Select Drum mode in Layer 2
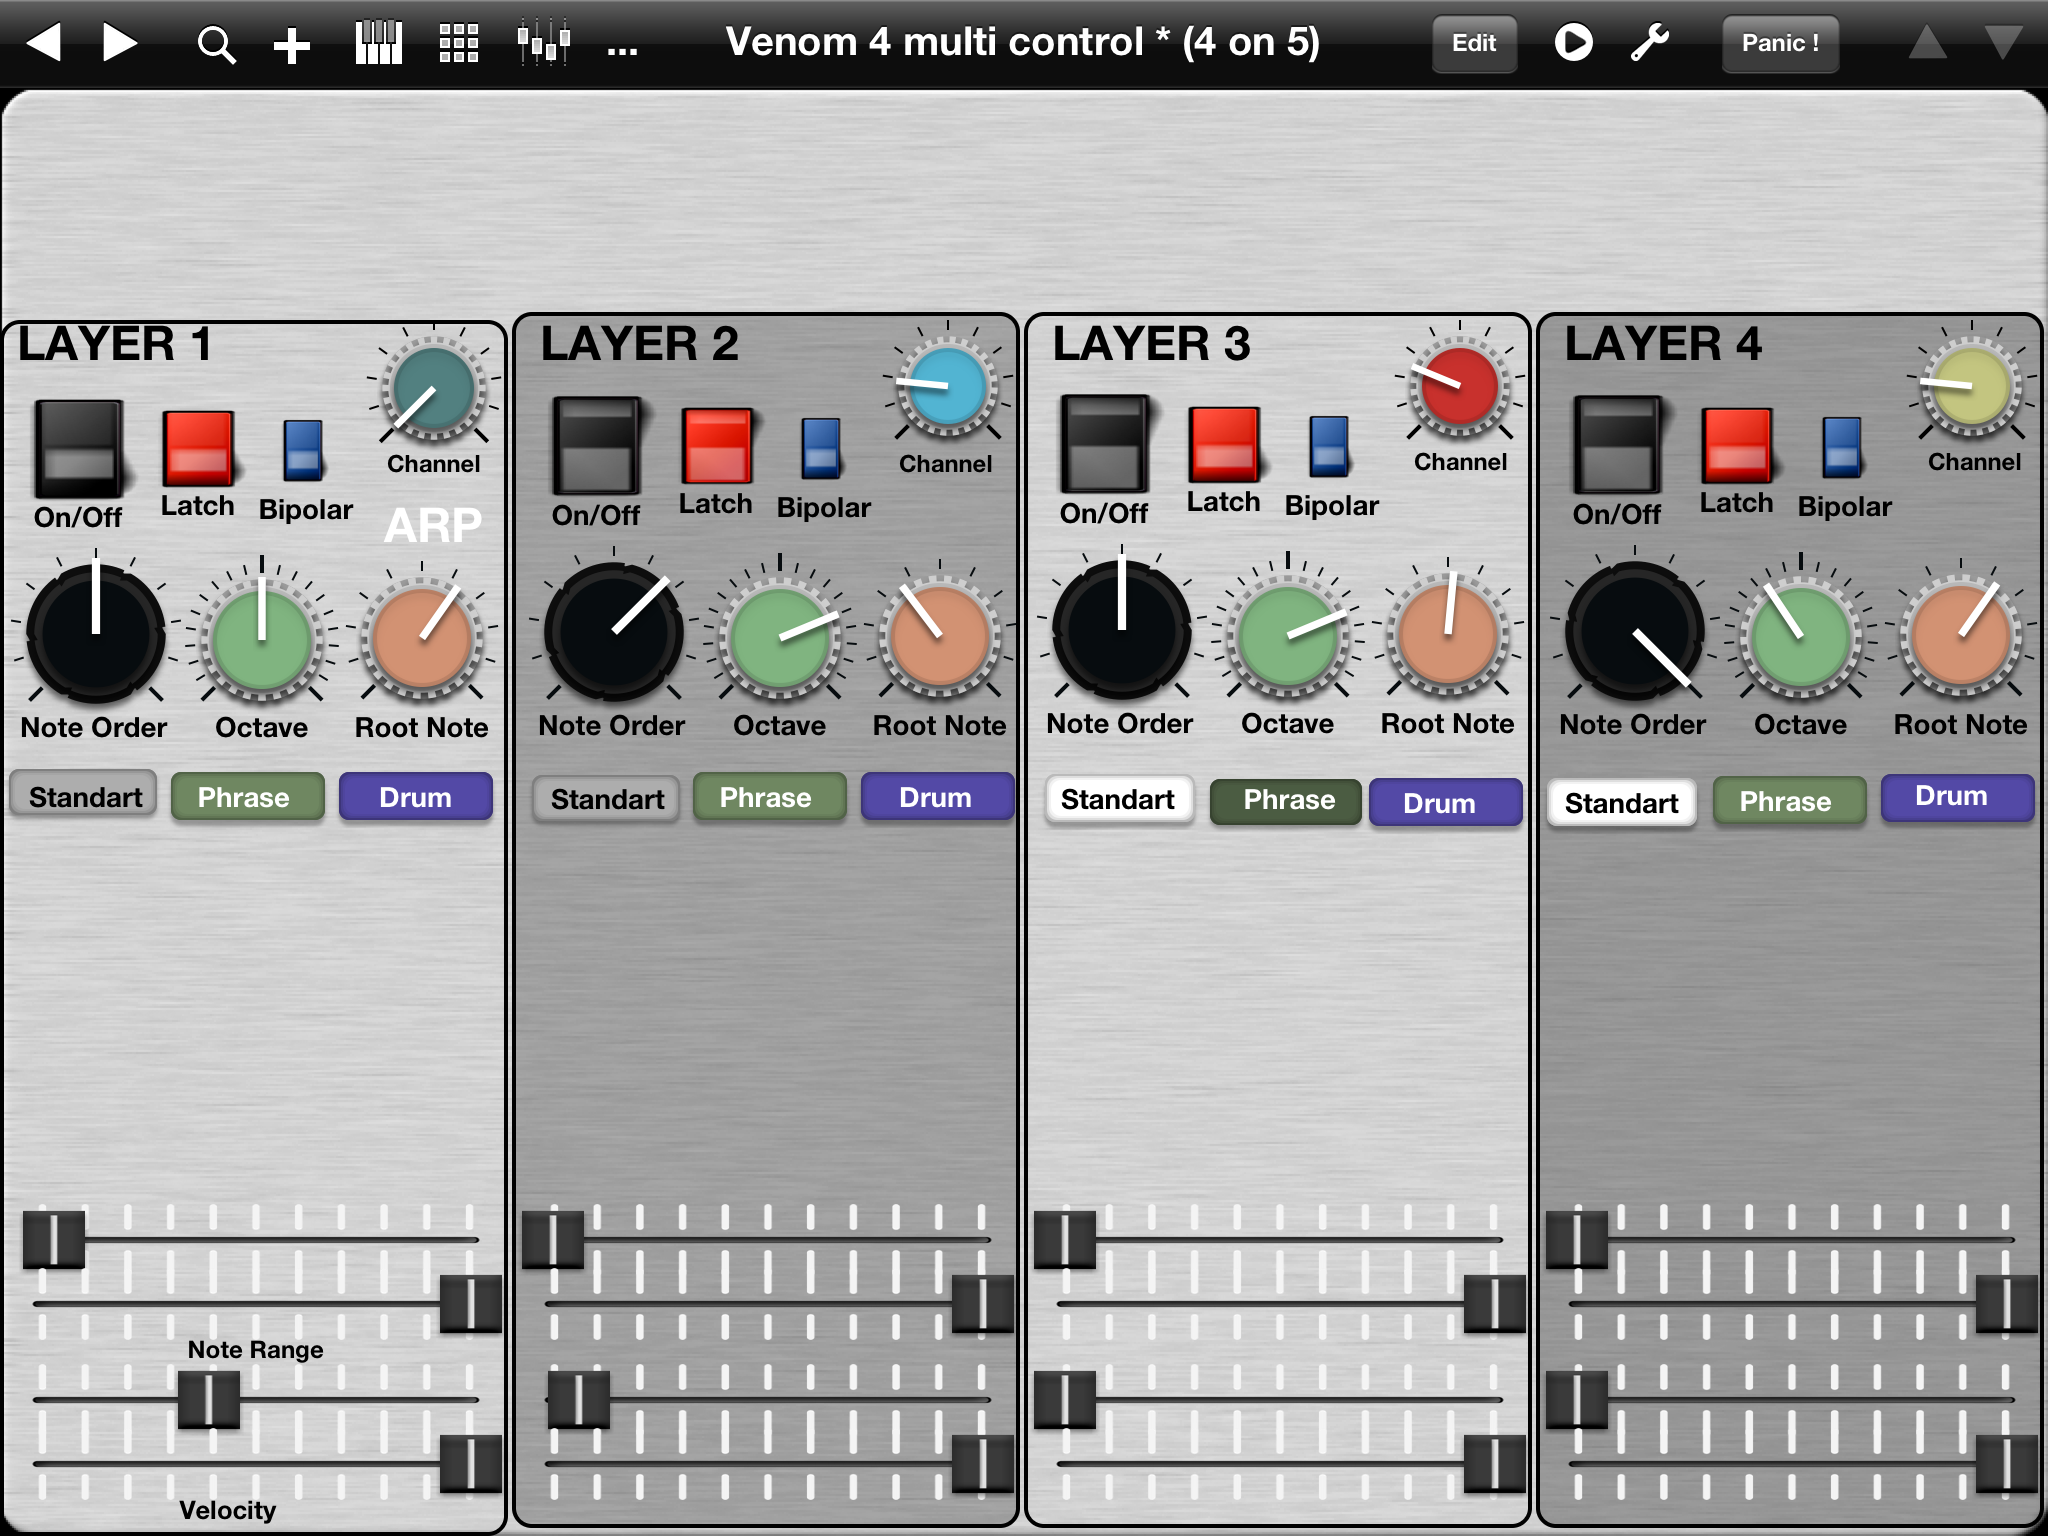The height and width of the screenshot is (1536, 2048). coord(936,797)
